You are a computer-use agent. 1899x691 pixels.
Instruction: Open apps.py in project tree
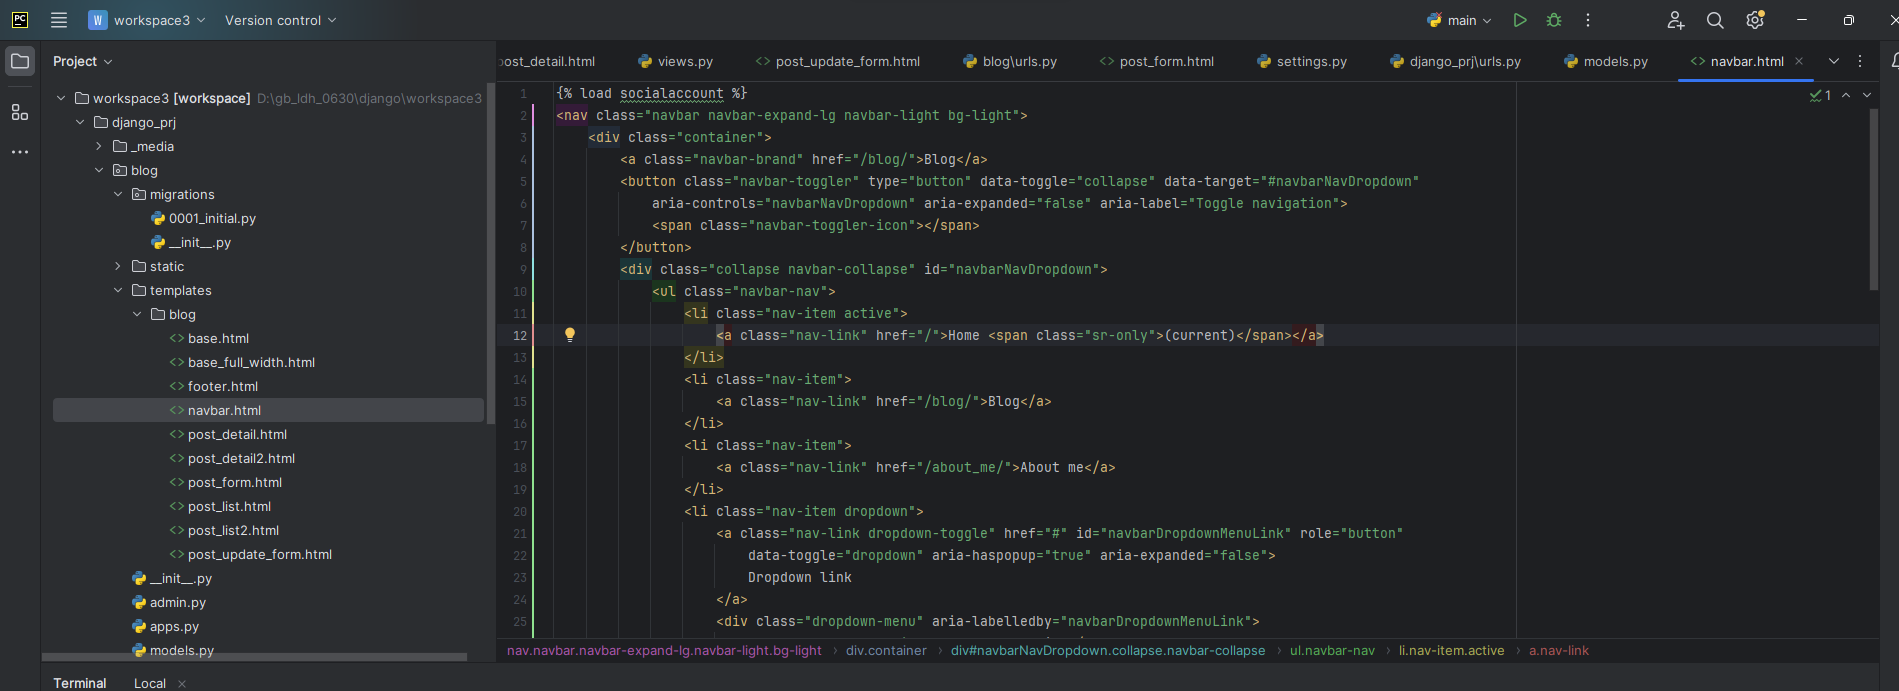pos(166,626)
